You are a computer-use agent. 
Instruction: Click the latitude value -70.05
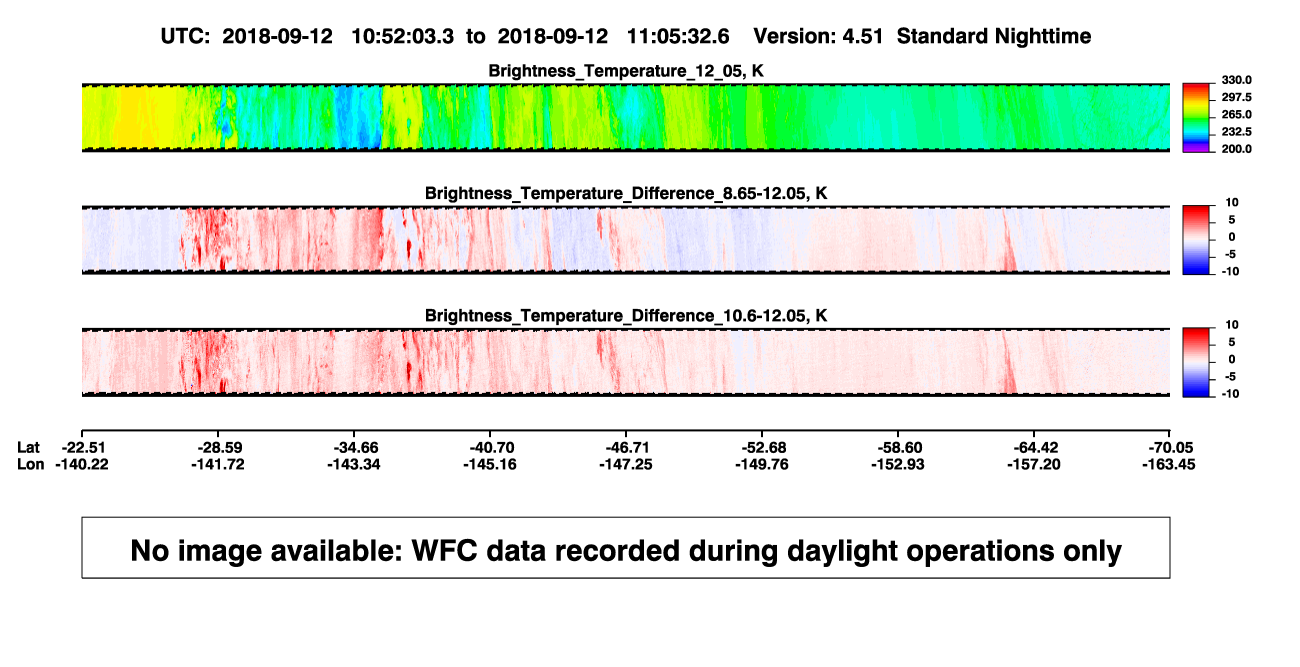coord(1172,446)
